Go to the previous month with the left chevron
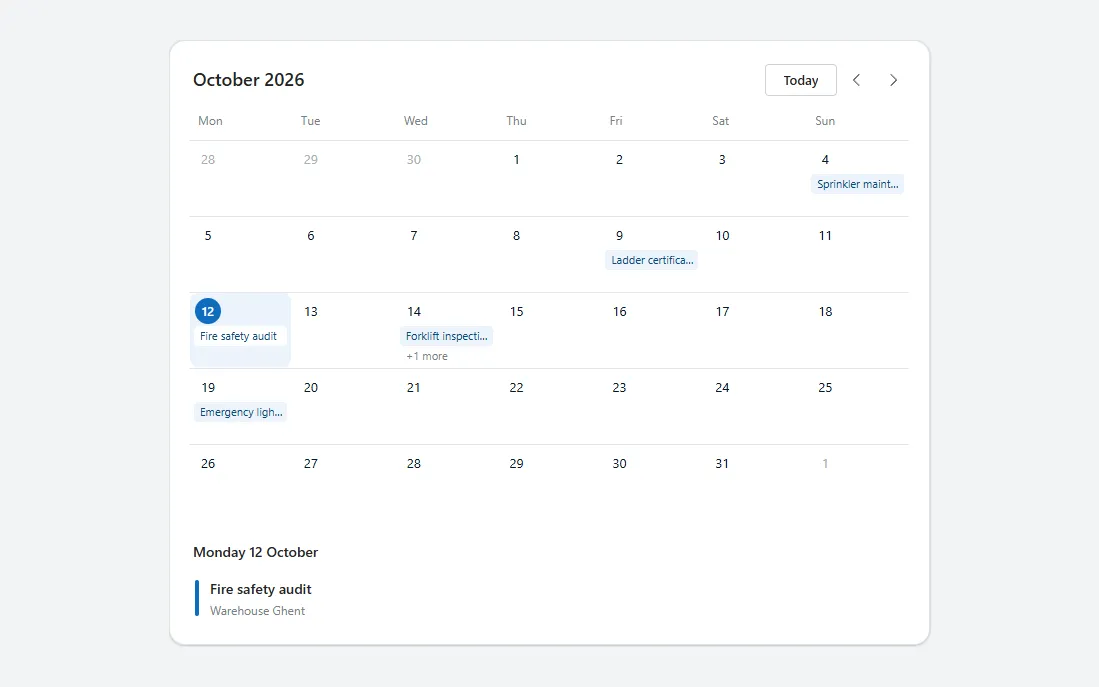 856,80
